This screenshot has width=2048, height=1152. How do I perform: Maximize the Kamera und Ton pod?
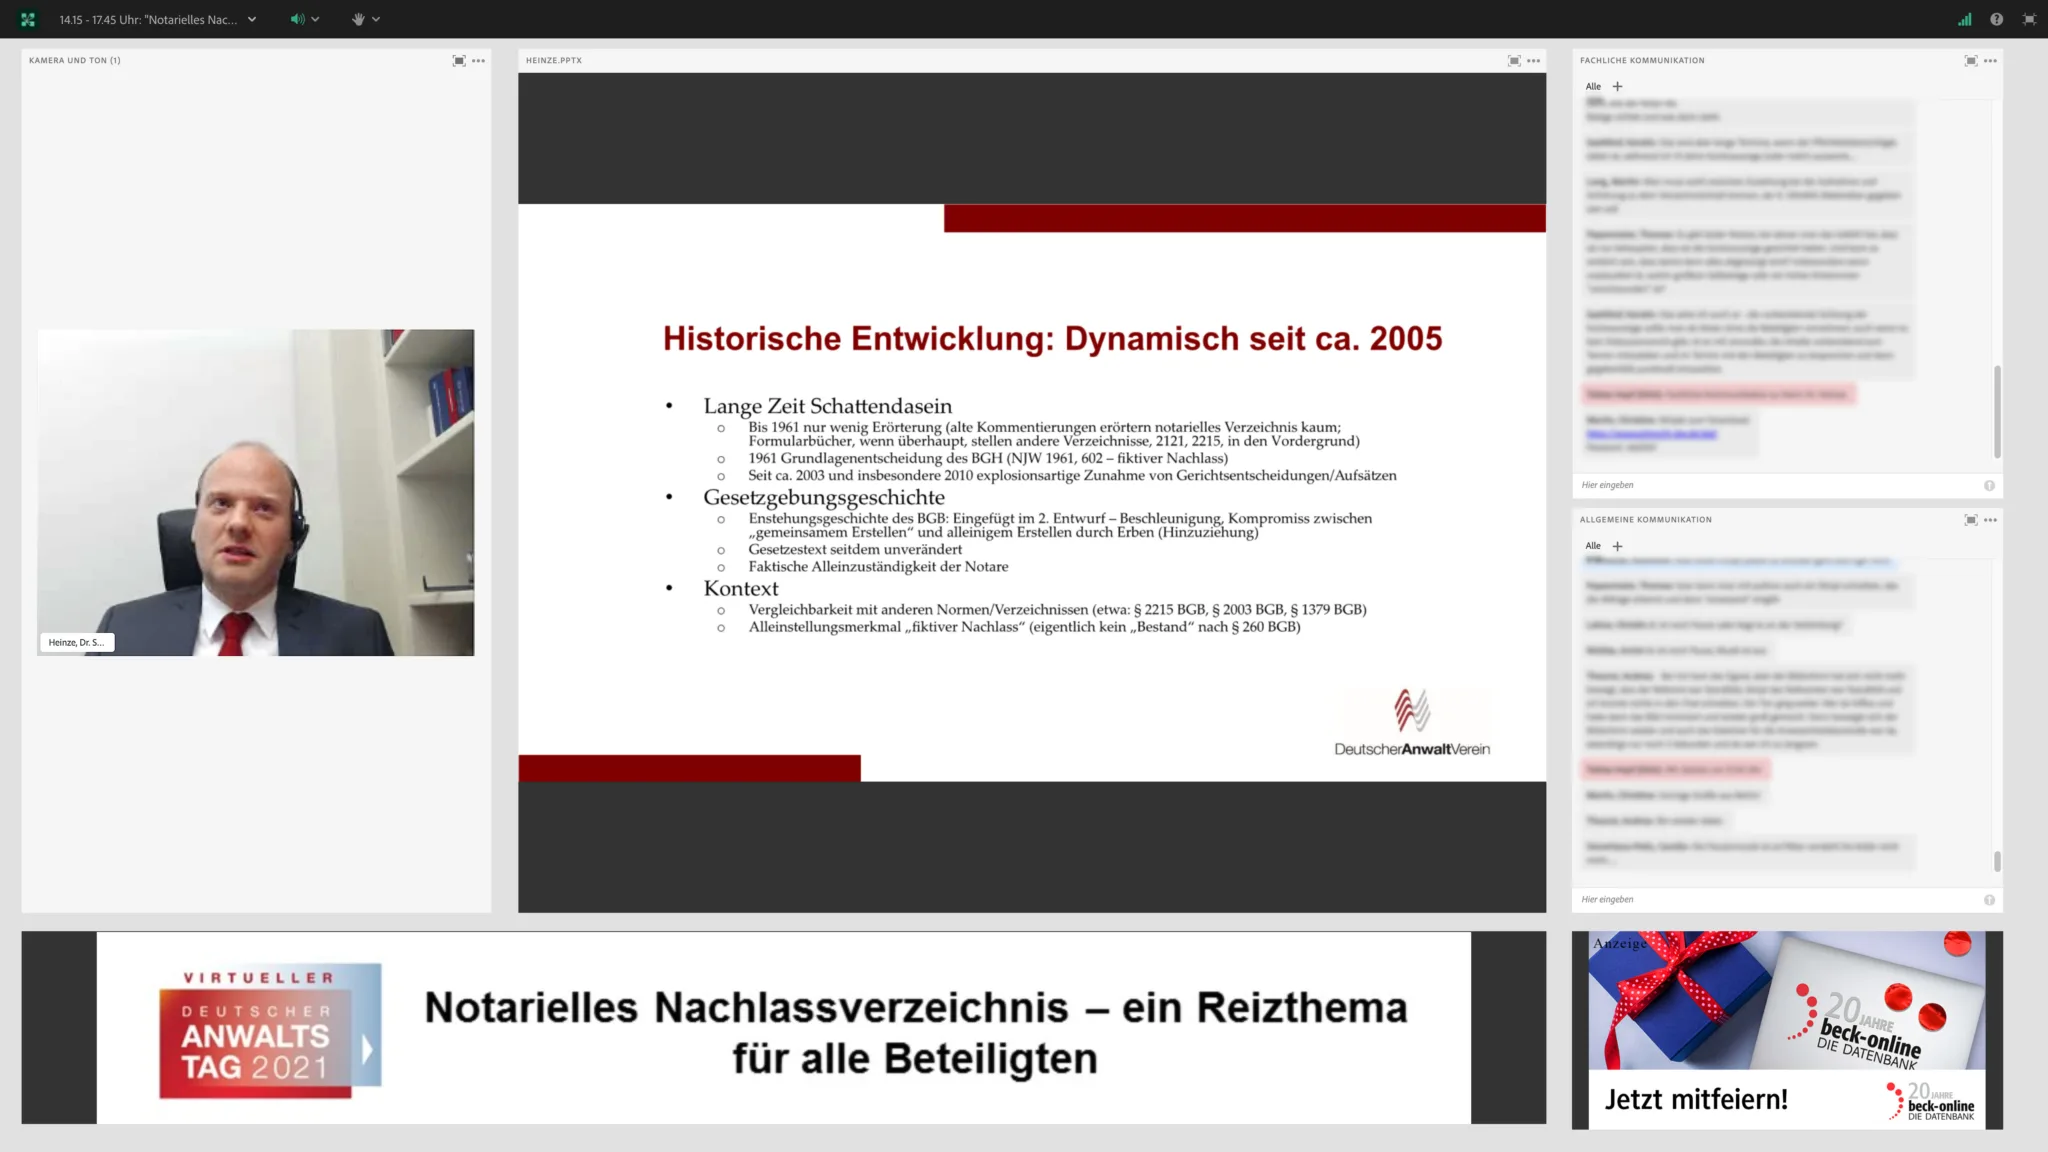(x=459, y=61)
